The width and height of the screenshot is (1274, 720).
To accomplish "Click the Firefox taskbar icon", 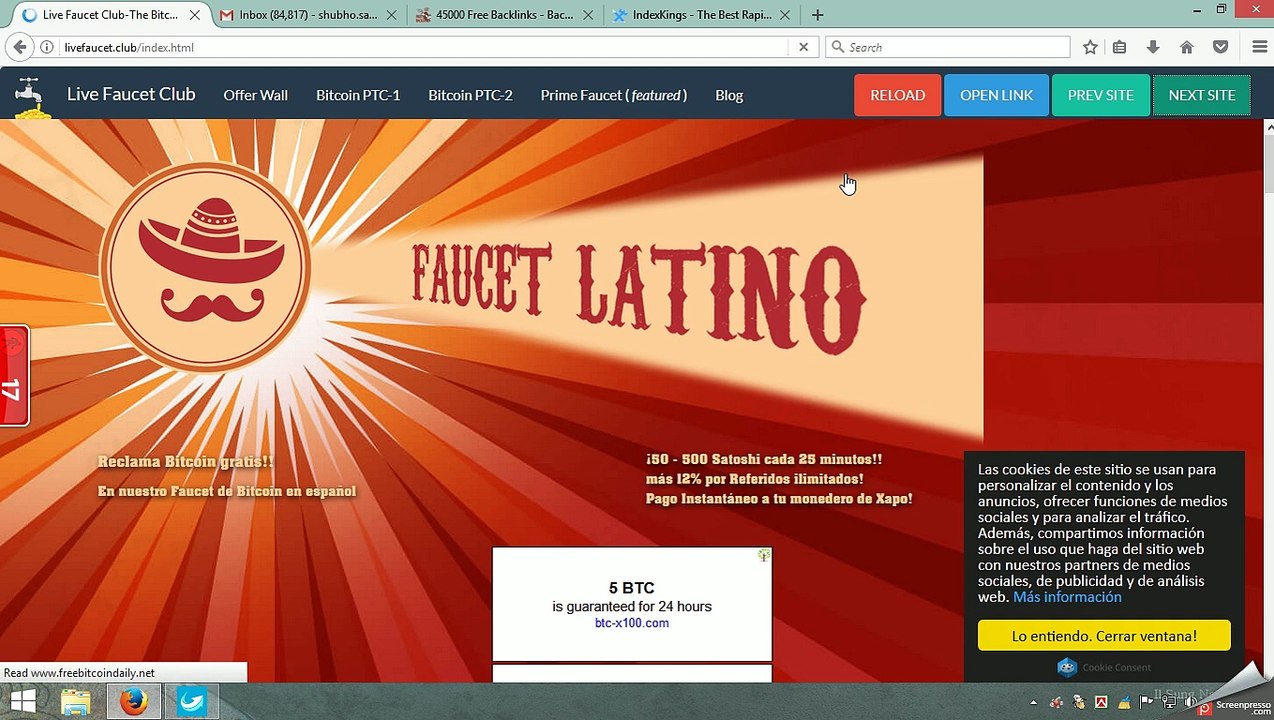I will [x=133, y=702].
